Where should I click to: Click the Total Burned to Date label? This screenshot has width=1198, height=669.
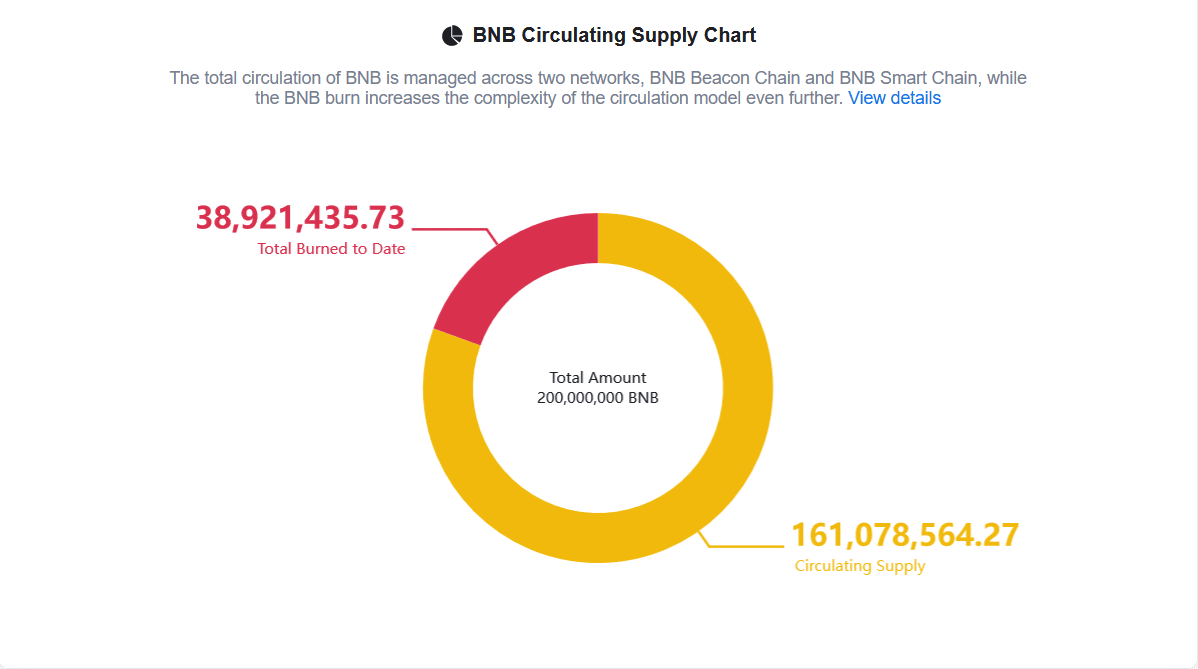[x=331, y=248]
